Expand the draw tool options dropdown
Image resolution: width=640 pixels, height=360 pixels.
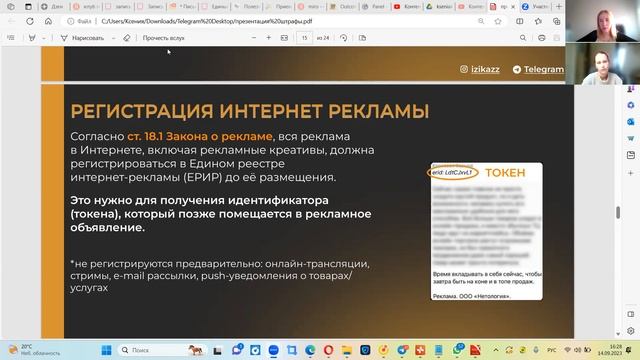(113, 38)
